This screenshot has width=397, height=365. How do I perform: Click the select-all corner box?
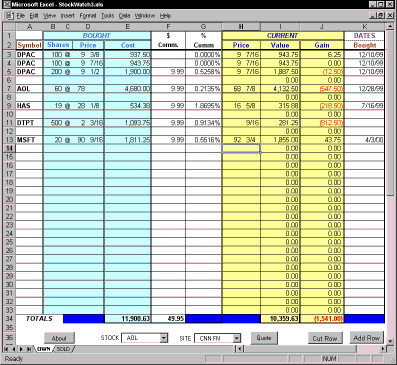tap(9, 27)
